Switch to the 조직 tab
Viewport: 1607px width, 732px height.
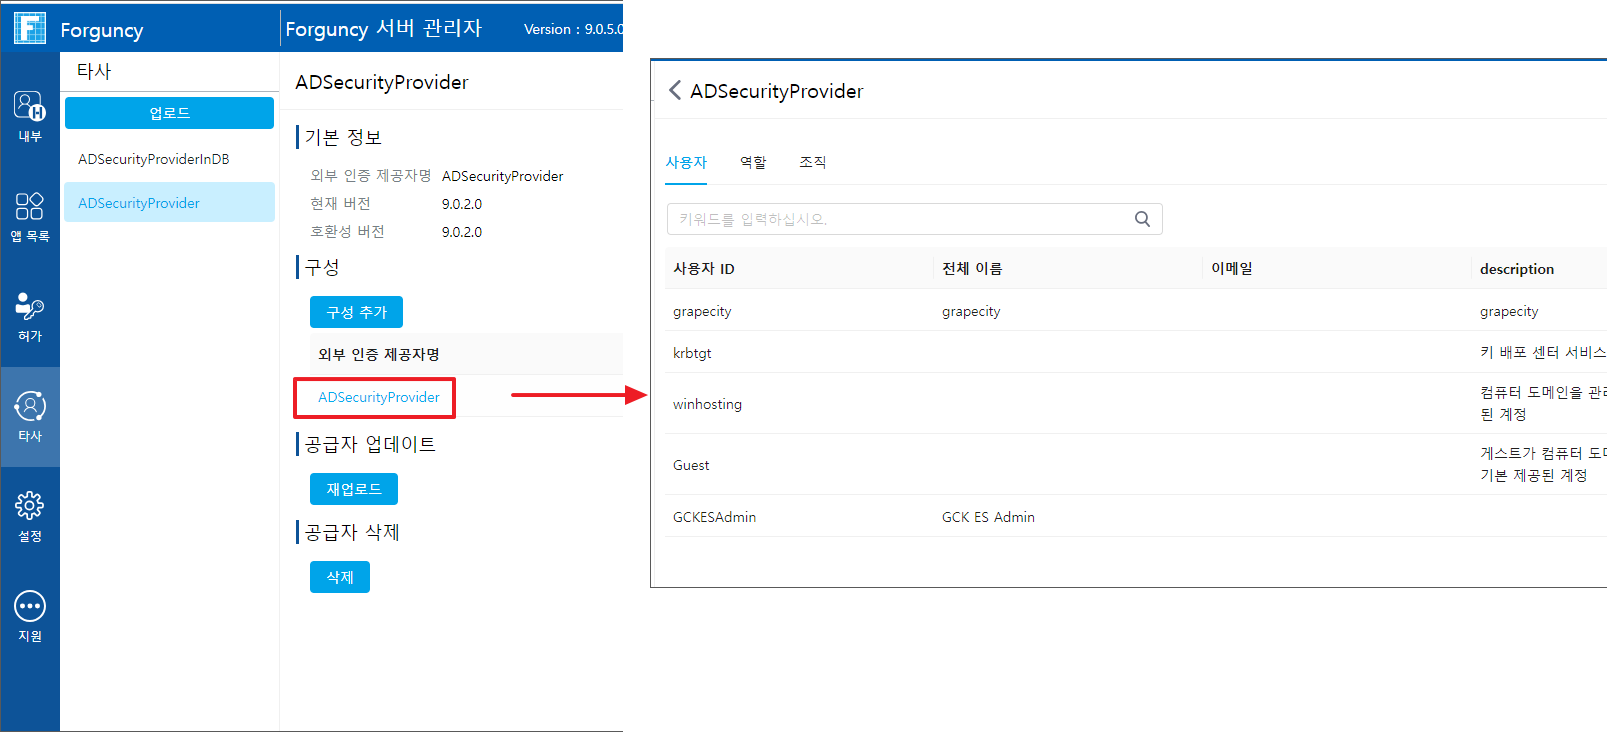pos(812,162)
